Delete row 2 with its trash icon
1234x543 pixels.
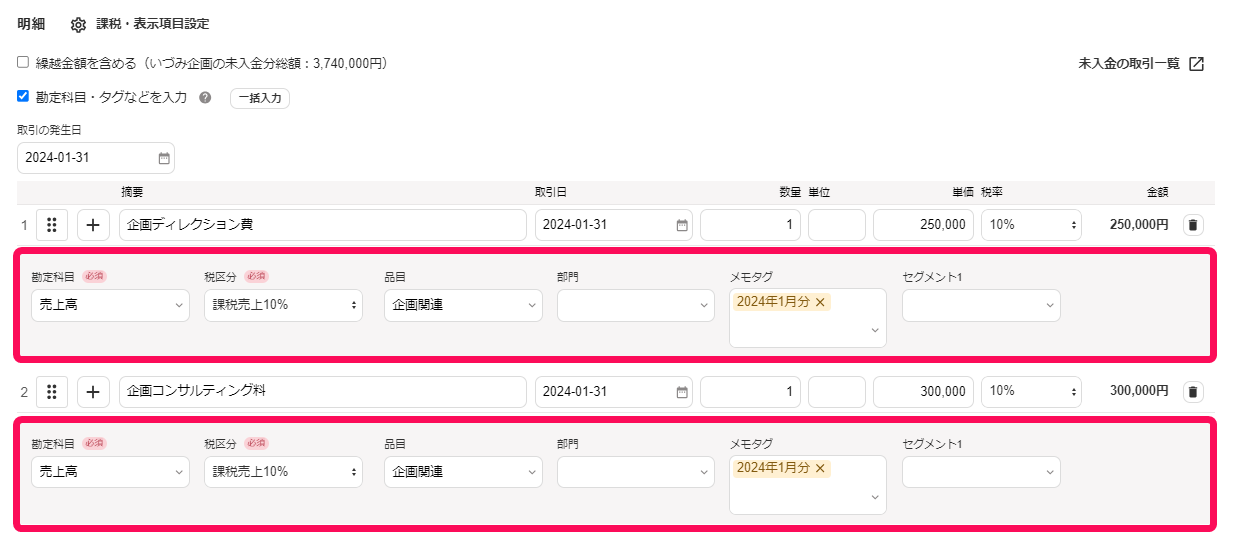click(x=1193, y=392)
